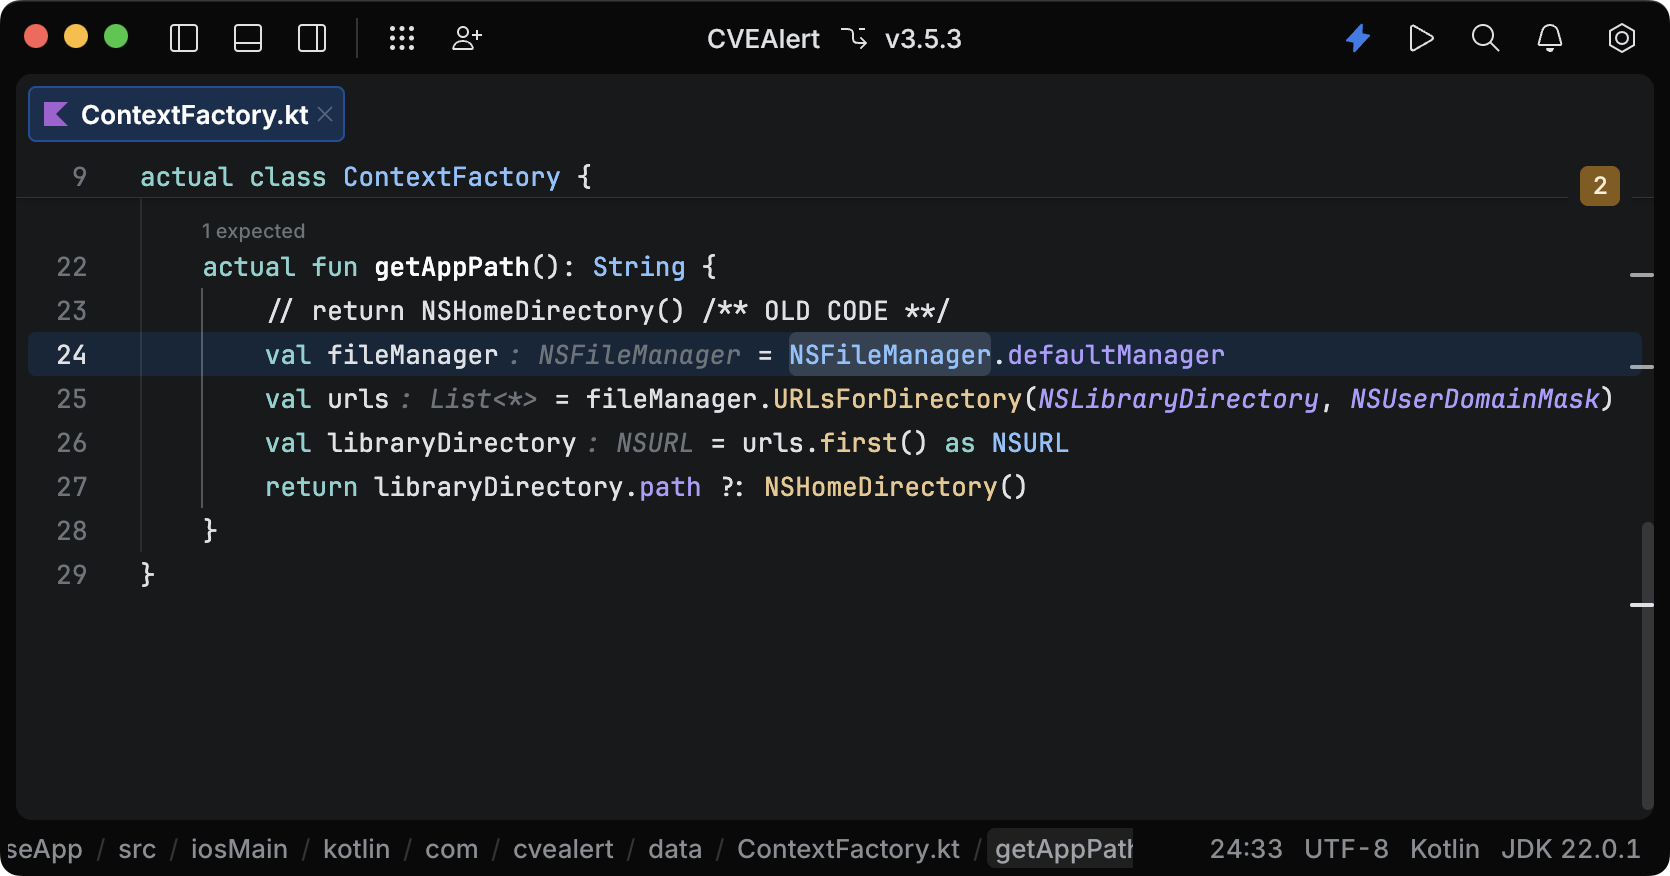Screen dimensions: 1670x876
Task: Click cursor position 24:33 in status bar
Action: (1246, 849)
